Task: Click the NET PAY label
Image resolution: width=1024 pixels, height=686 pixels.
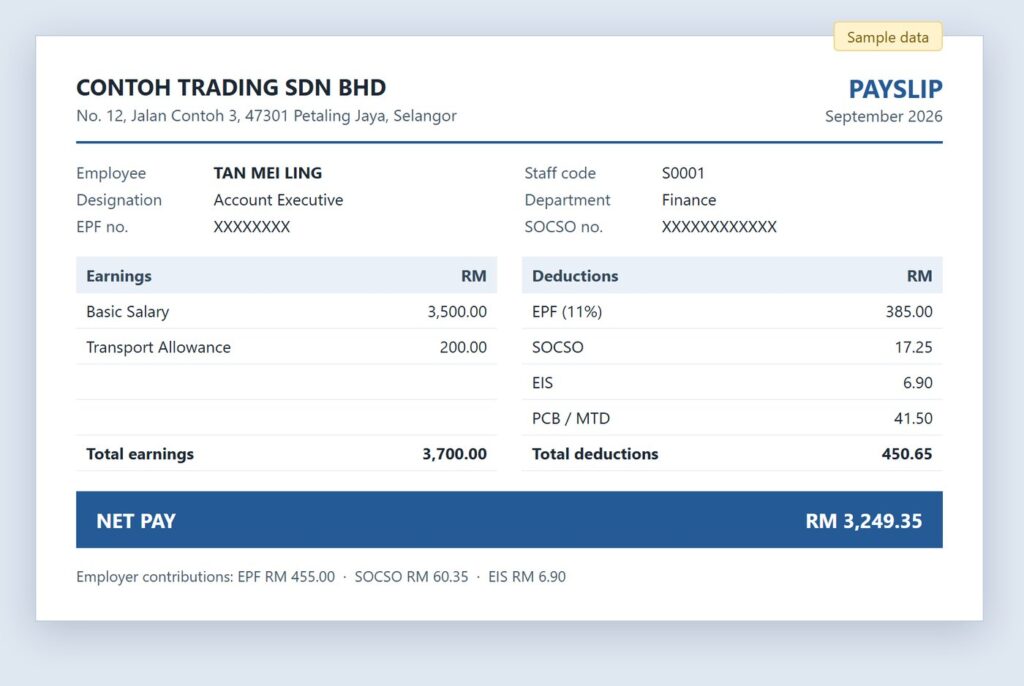Action: (136, 521)
